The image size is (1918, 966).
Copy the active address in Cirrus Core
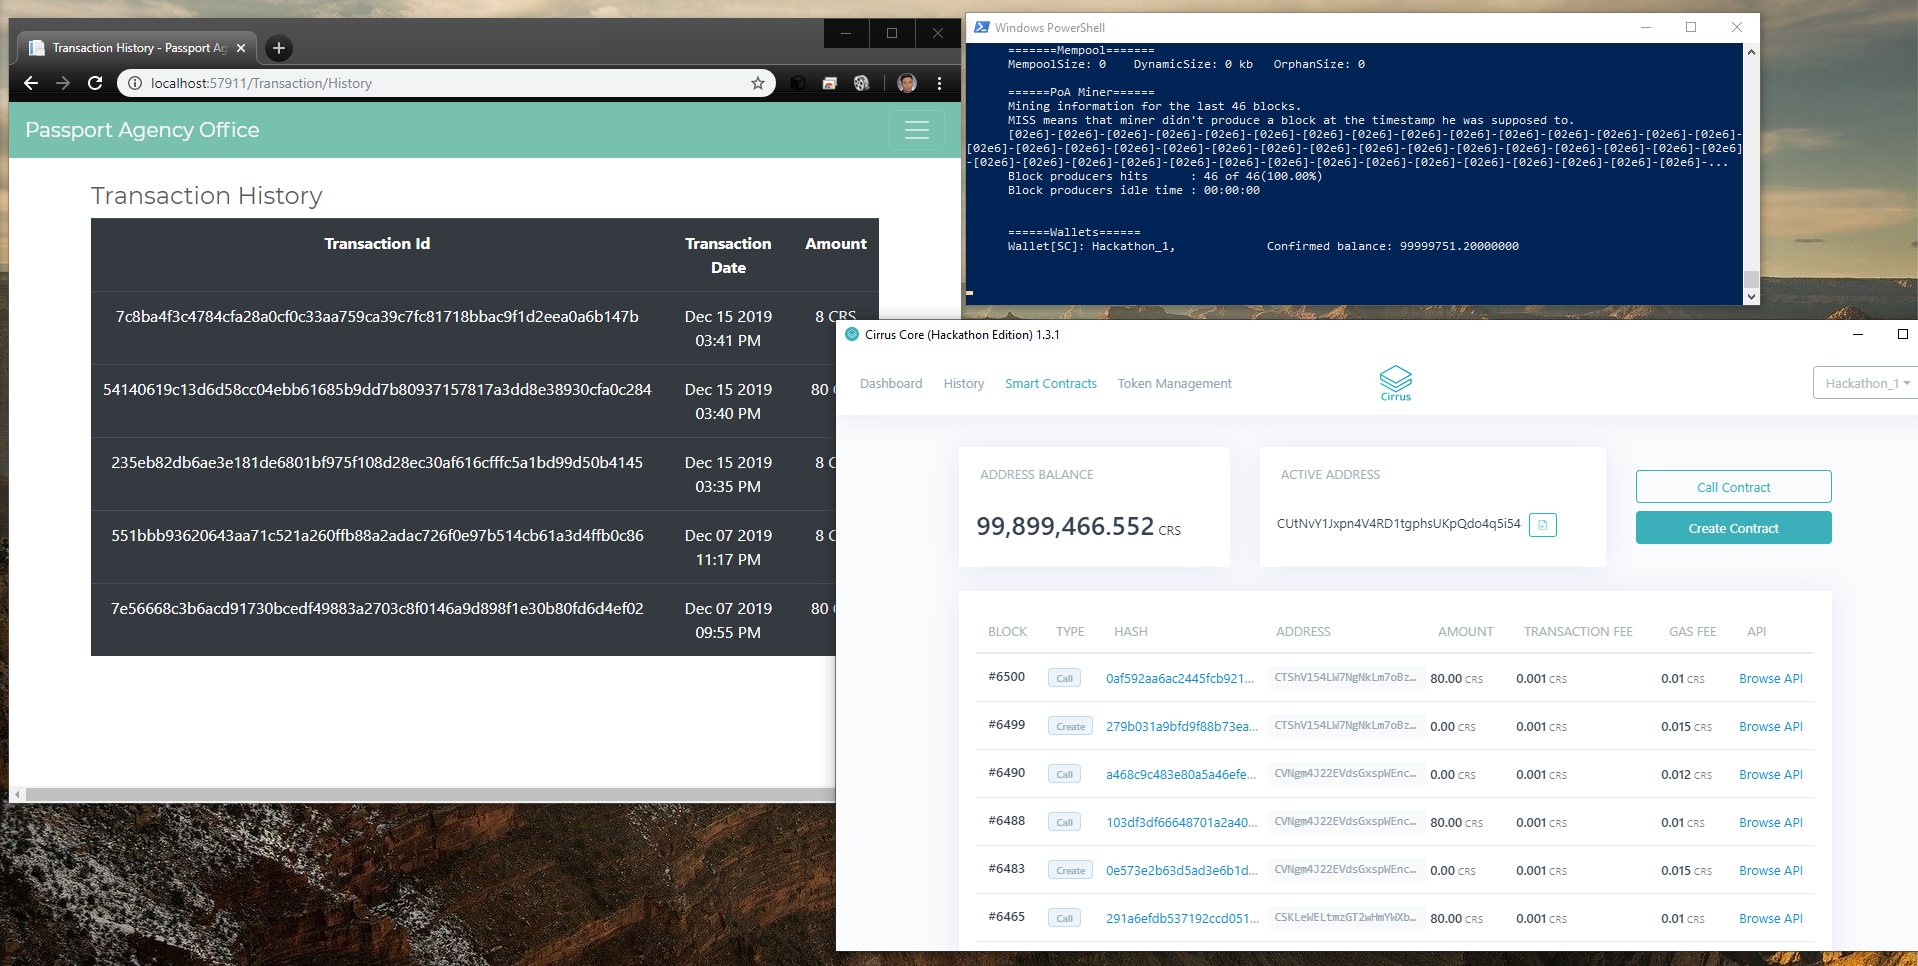tap(1543, 524)
